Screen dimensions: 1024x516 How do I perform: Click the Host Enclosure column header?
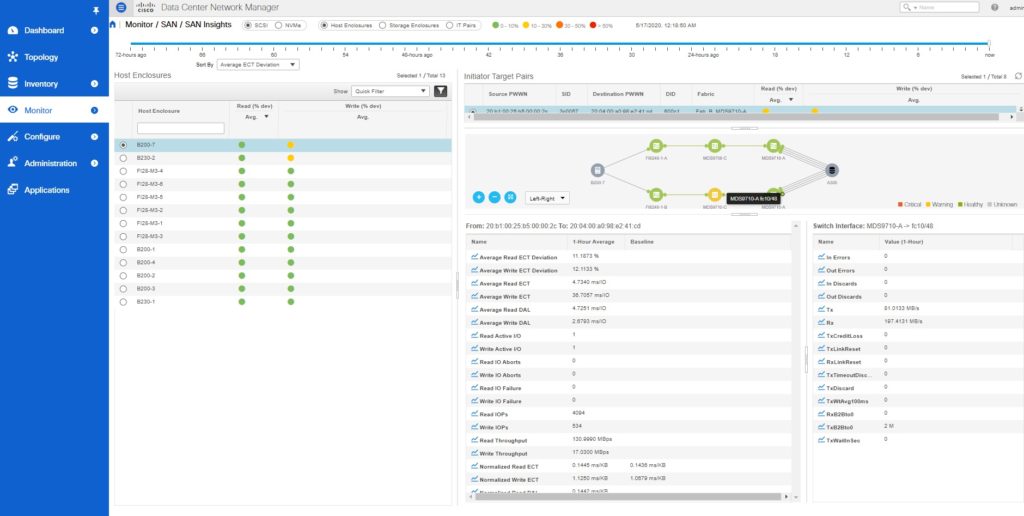(x=159, y=111)
